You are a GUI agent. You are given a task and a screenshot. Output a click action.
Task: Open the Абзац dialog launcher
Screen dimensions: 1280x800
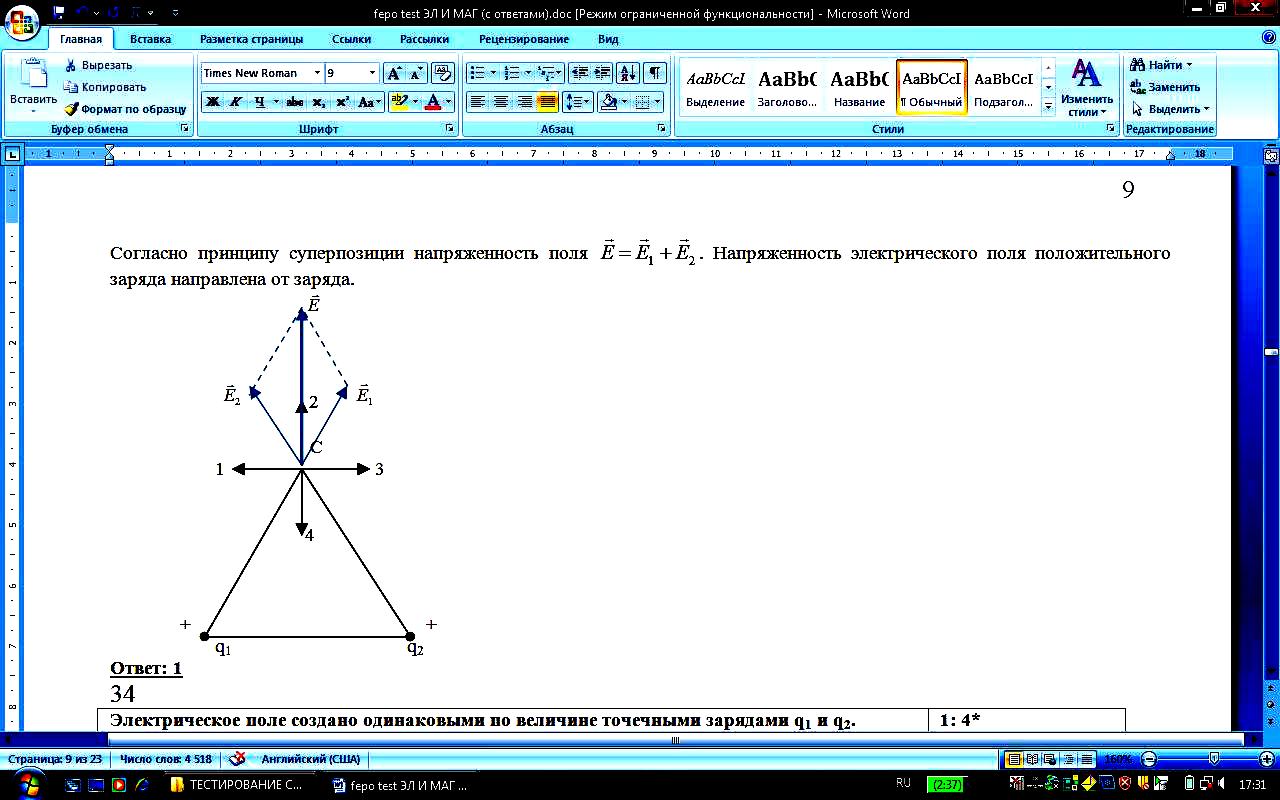tap(662, 129)
